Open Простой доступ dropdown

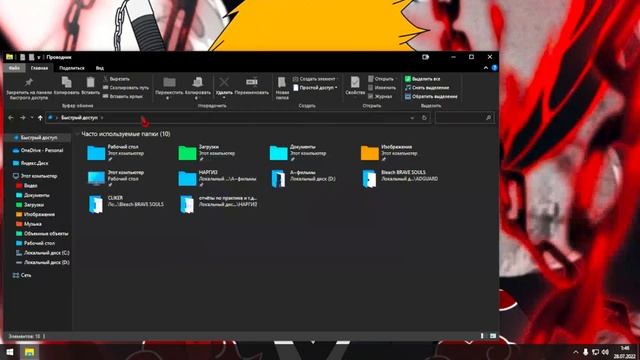[315, 88]
